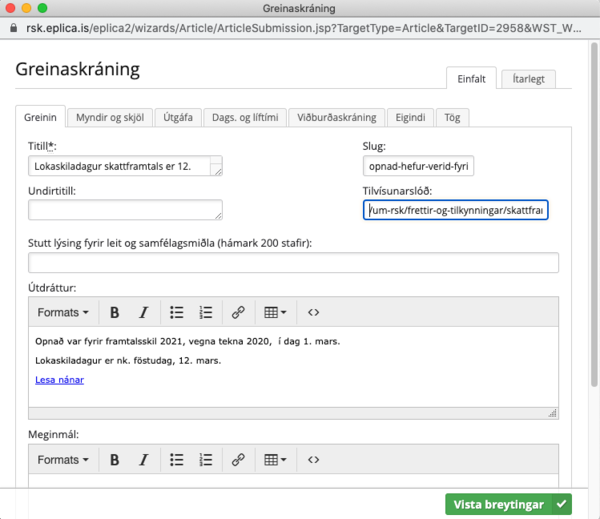Screen dimensions: 600x519
Task: Insert link in Útdráttur editor
Action: (238, 312)
